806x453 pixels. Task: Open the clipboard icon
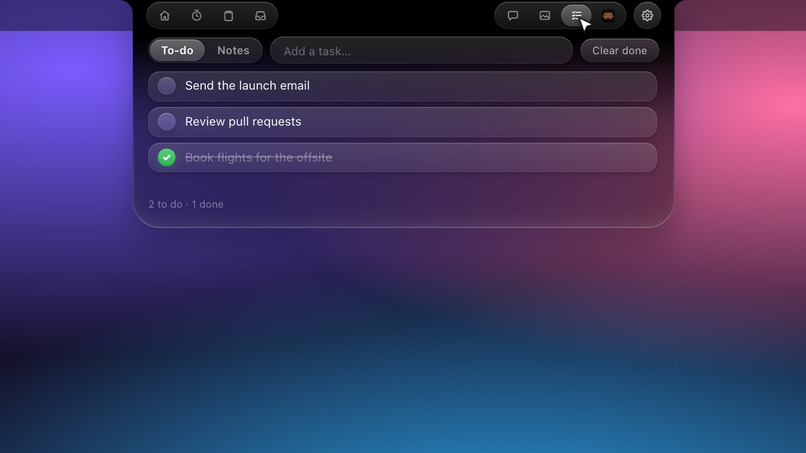[x=228, y=15]
